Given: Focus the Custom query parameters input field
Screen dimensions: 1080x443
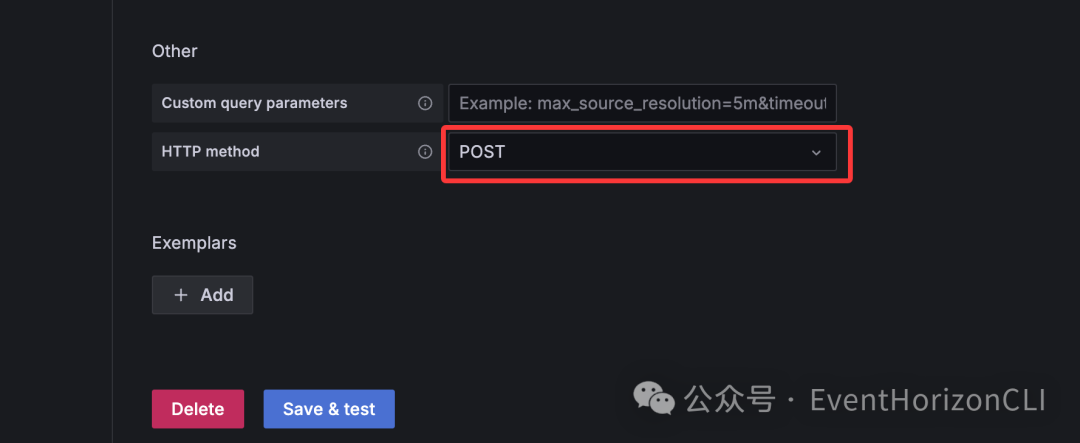Looking at the screenshot, I should (x=642, y=103).
